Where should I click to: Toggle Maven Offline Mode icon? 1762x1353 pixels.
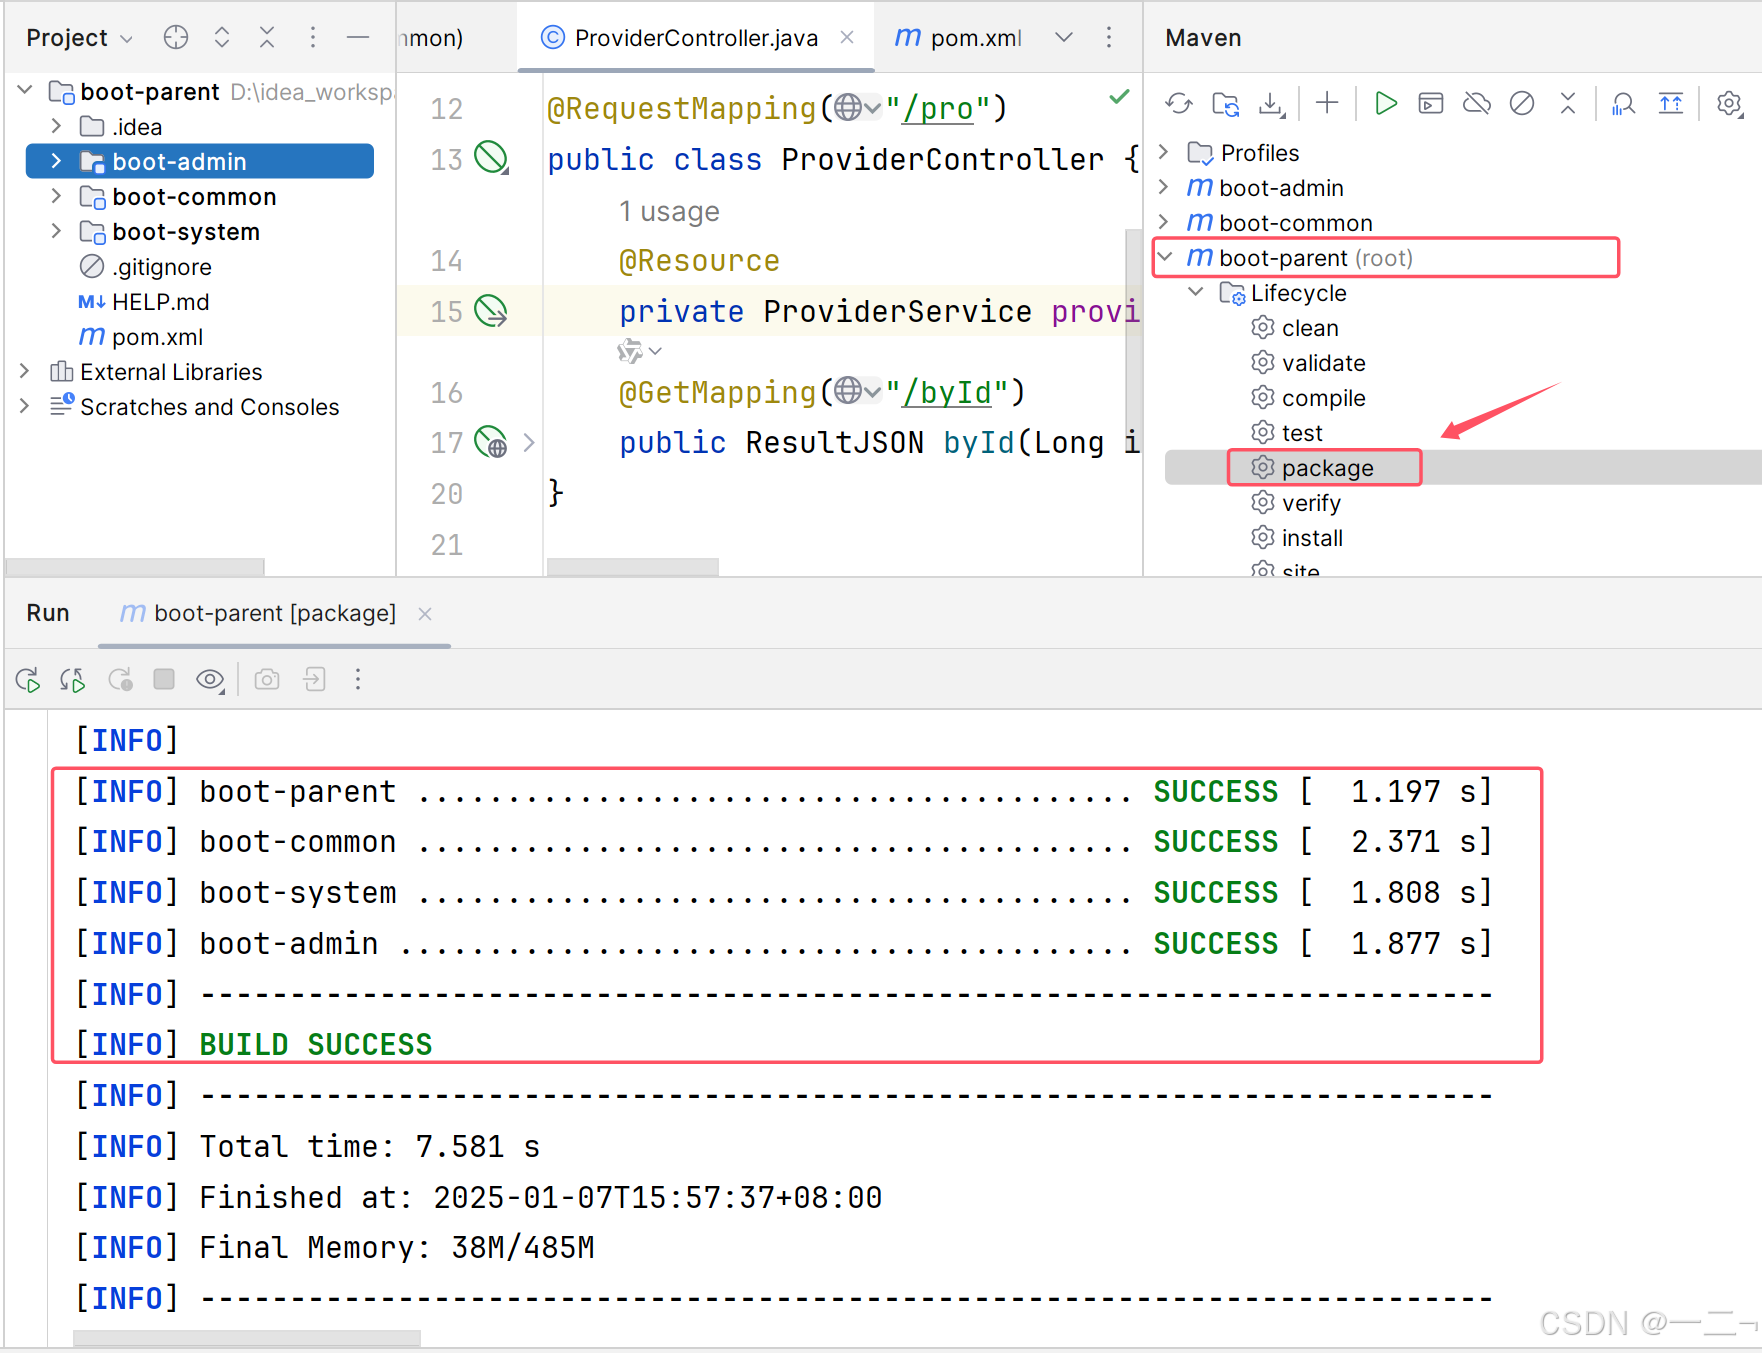[x=1477, y=103]
